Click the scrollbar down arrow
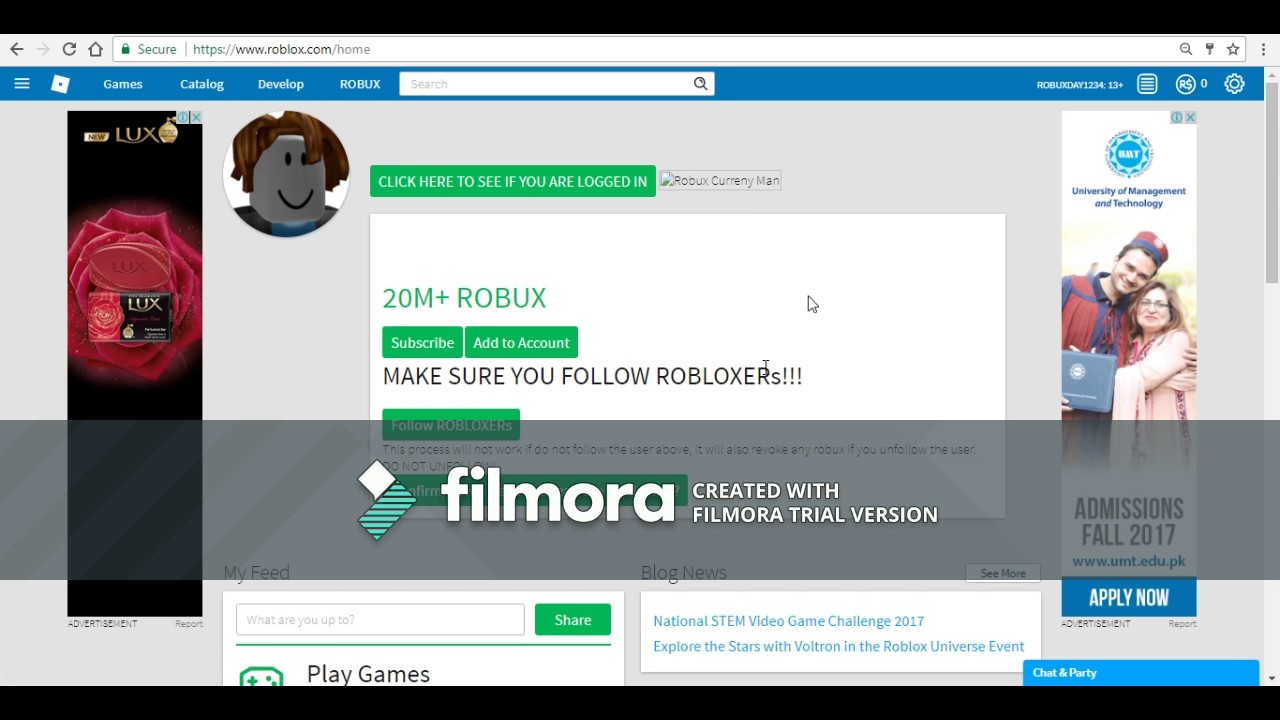This screenshot has width=1280, height=720. (x=1272, y=678)
